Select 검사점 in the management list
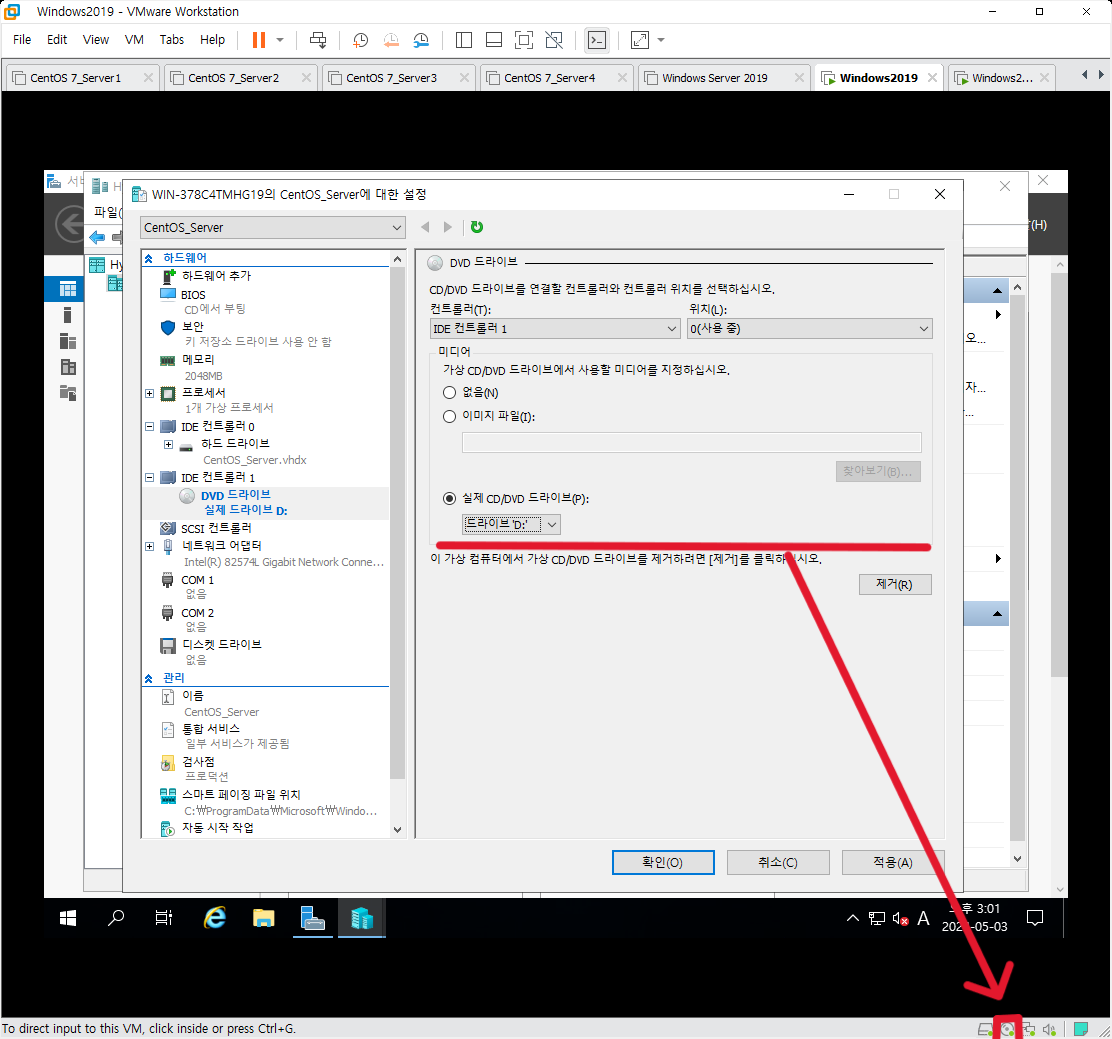1112x1039 pixels. point(198,762)
